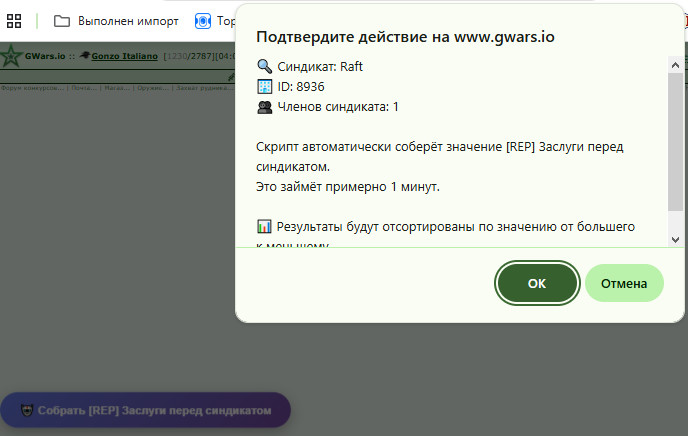
Task: Click the magnifier icon next to Синдикат: Raft
Action: click(x=264, y=66)
